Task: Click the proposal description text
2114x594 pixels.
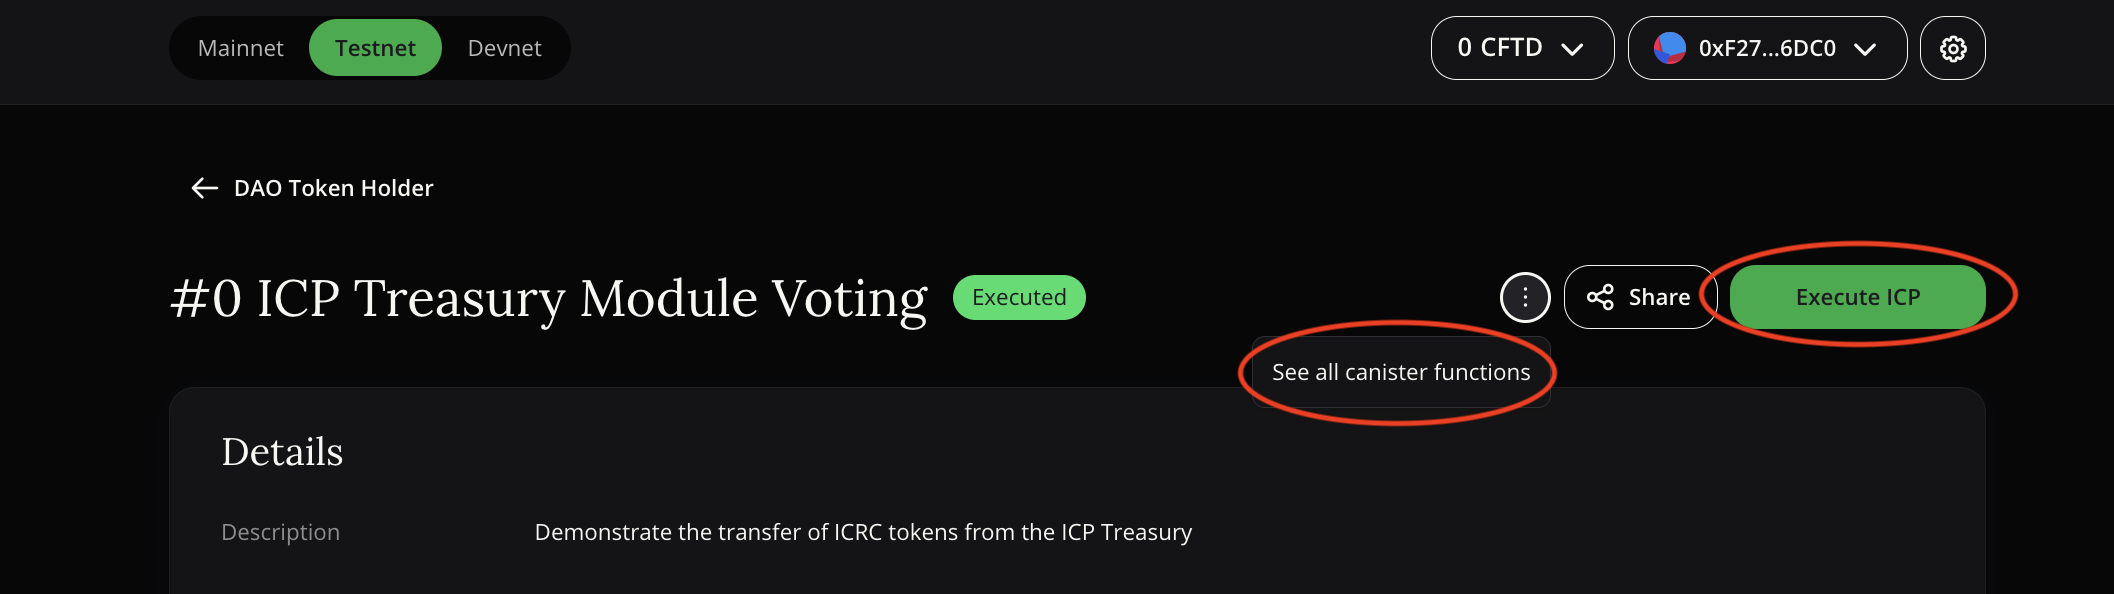Action: (x=863, y=532)
